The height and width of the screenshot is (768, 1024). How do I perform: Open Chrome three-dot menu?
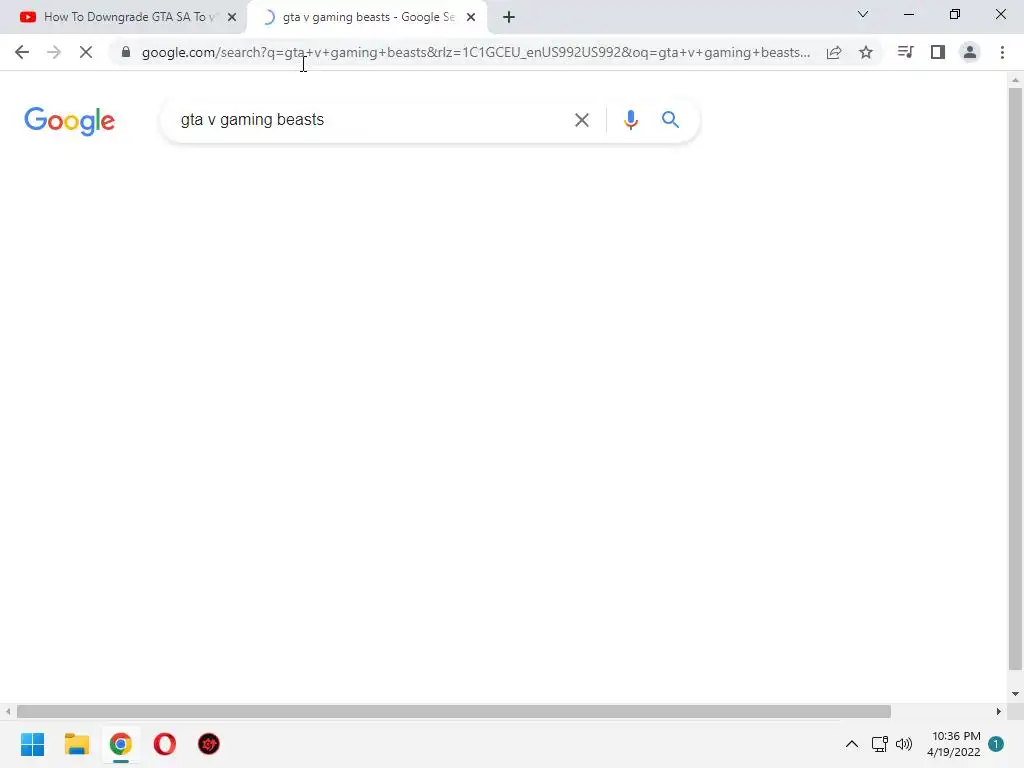coord(1002,52)
